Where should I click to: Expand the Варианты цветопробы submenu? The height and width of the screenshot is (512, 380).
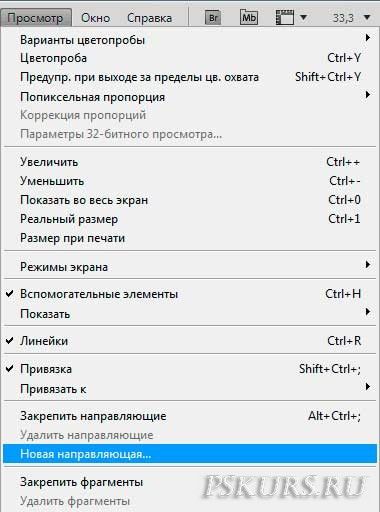(190, 40)
